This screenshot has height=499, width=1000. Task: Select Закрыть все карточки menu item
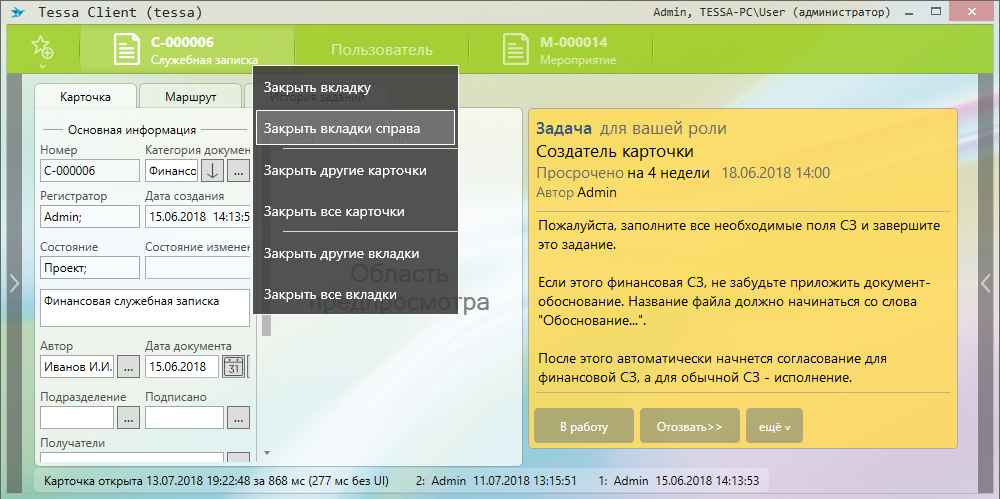click(356, 211)
